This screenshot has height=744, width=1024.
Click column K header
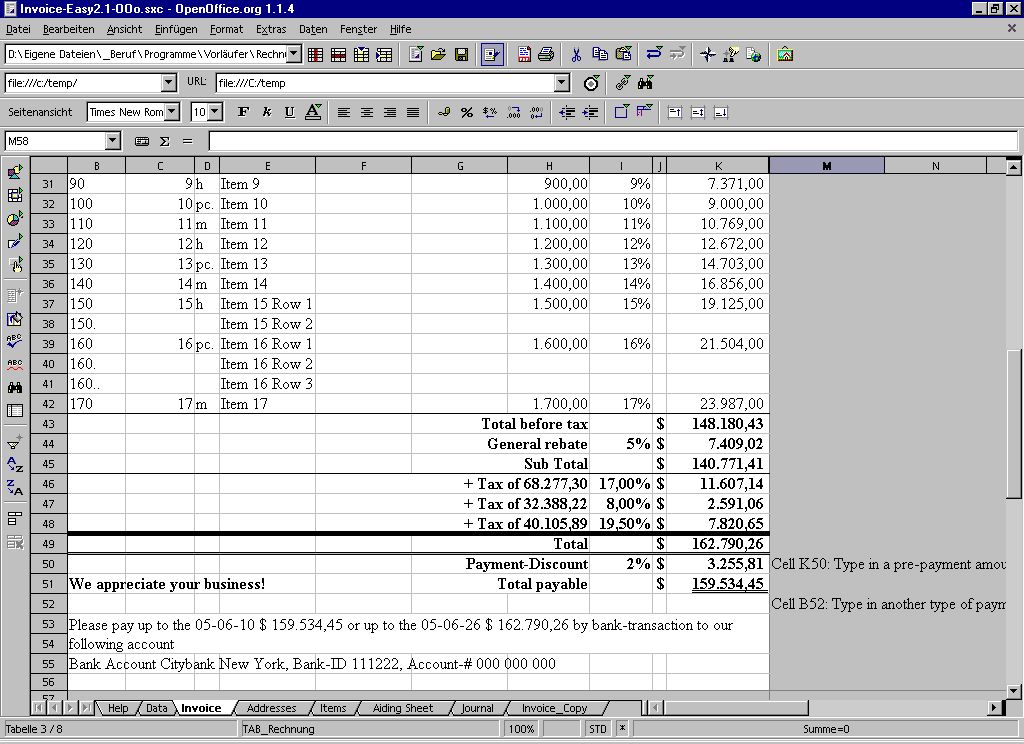coord(717,165)
